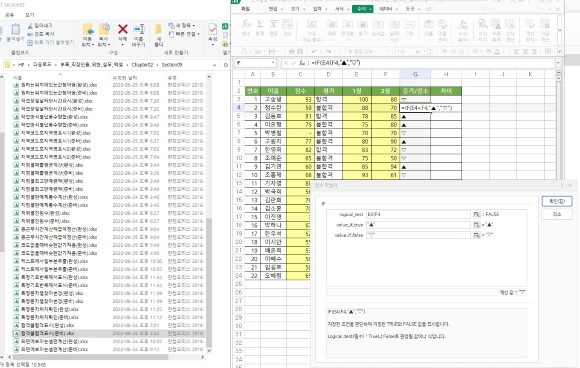Click Copy path in the Explorer ribbon
Image resolution: width=580 pixels, height=368 pixels.
click(x=41, y=34)
